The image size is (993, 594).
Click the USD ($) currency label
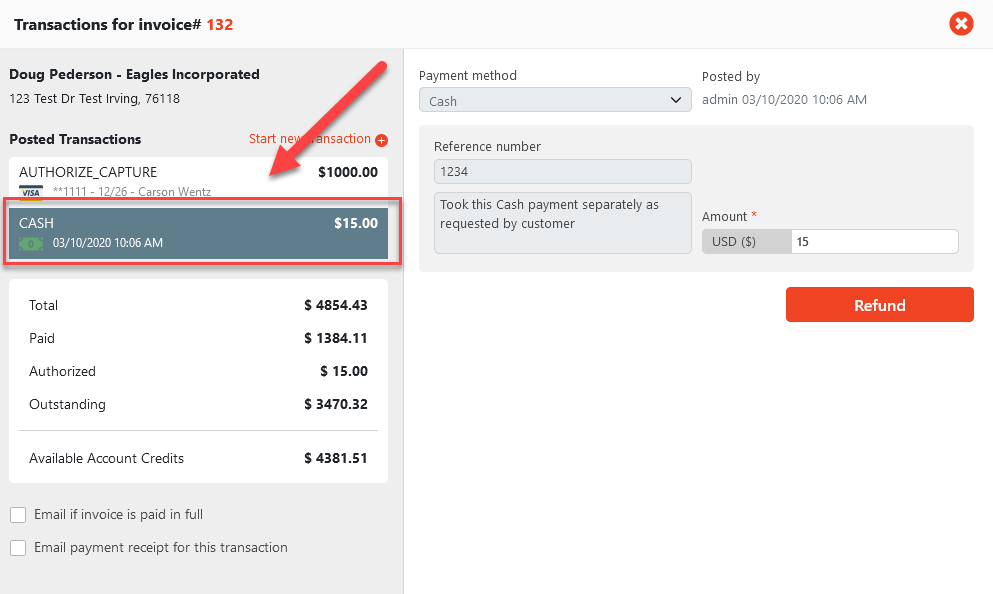[x=746, y=242]
